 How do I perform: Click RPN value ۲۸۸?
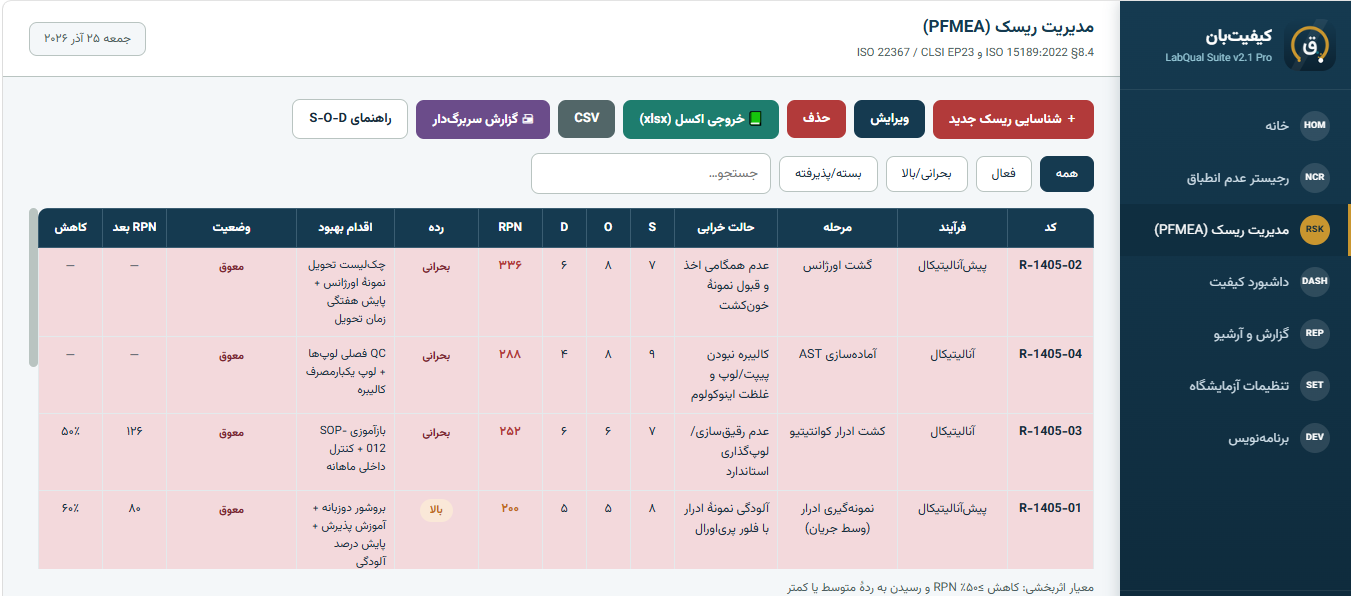pyautogui.click(x=510, y=354)
